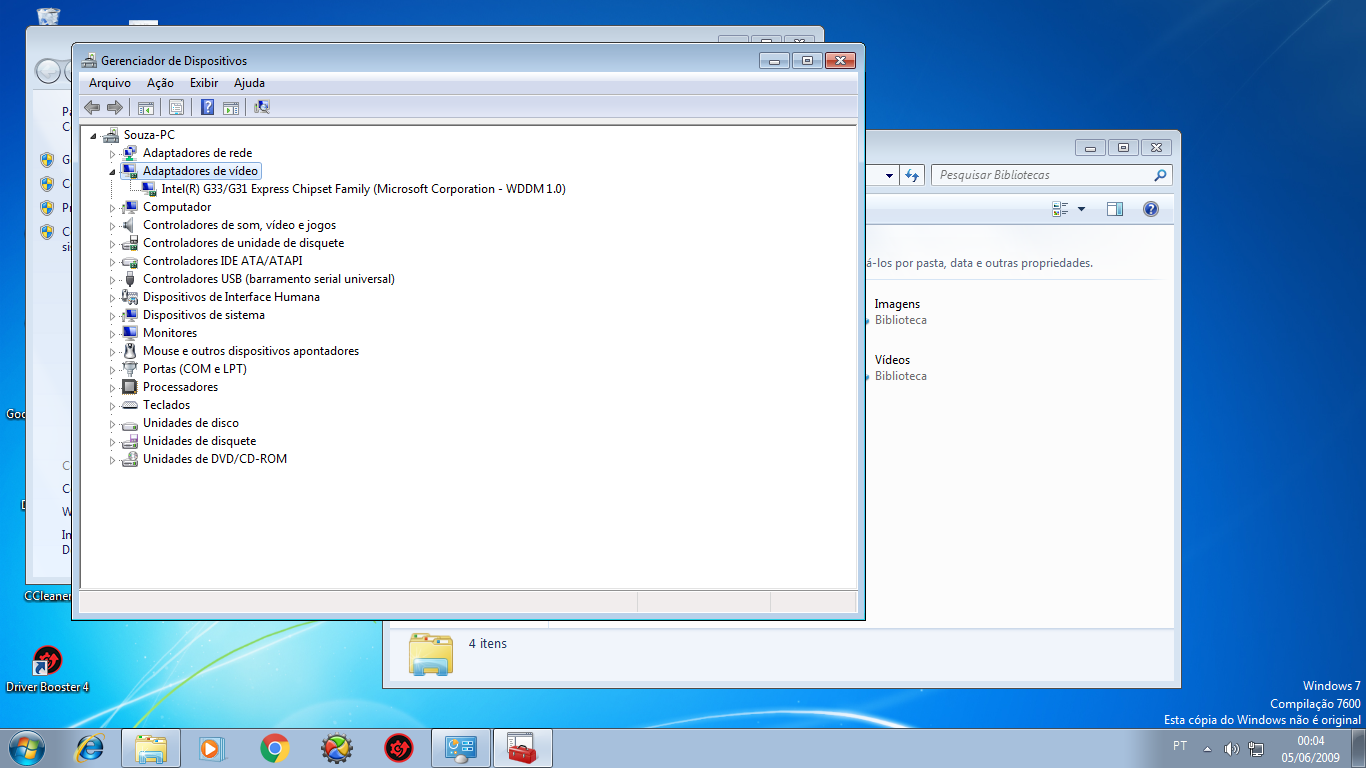Open Properties via the toolbar sheet icon
The width and height of the screenshot is (1366, 768).
pyautogui.click(x=176, y=107)
